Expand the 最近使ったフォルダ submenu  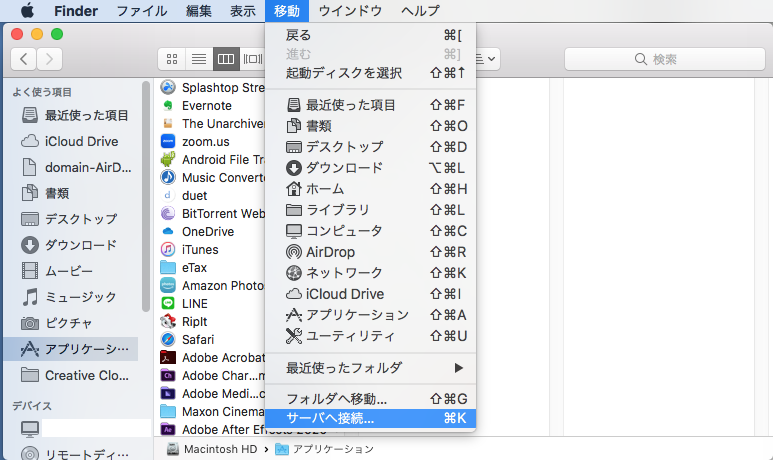370,368
